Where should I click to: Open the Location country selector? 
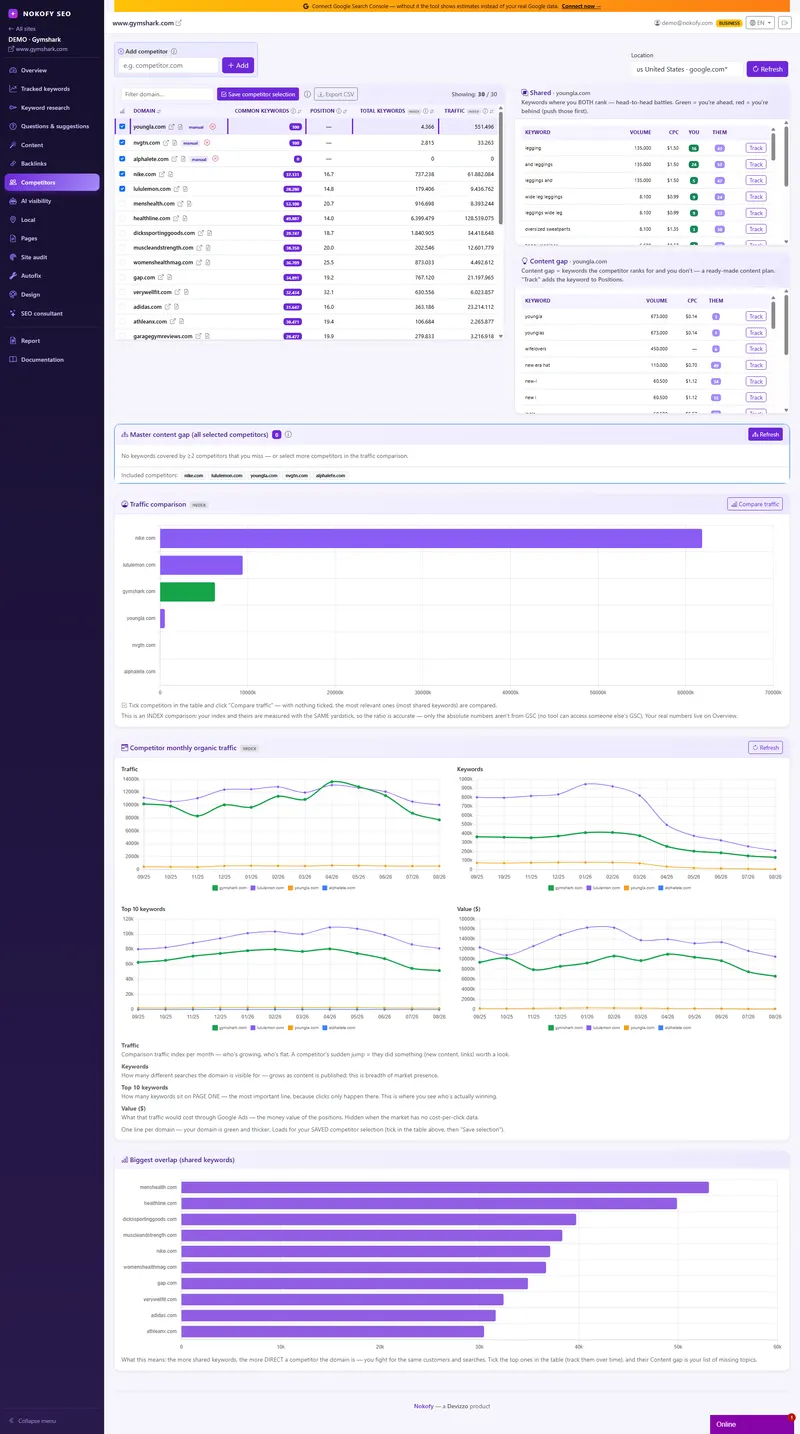coord(688,69)
